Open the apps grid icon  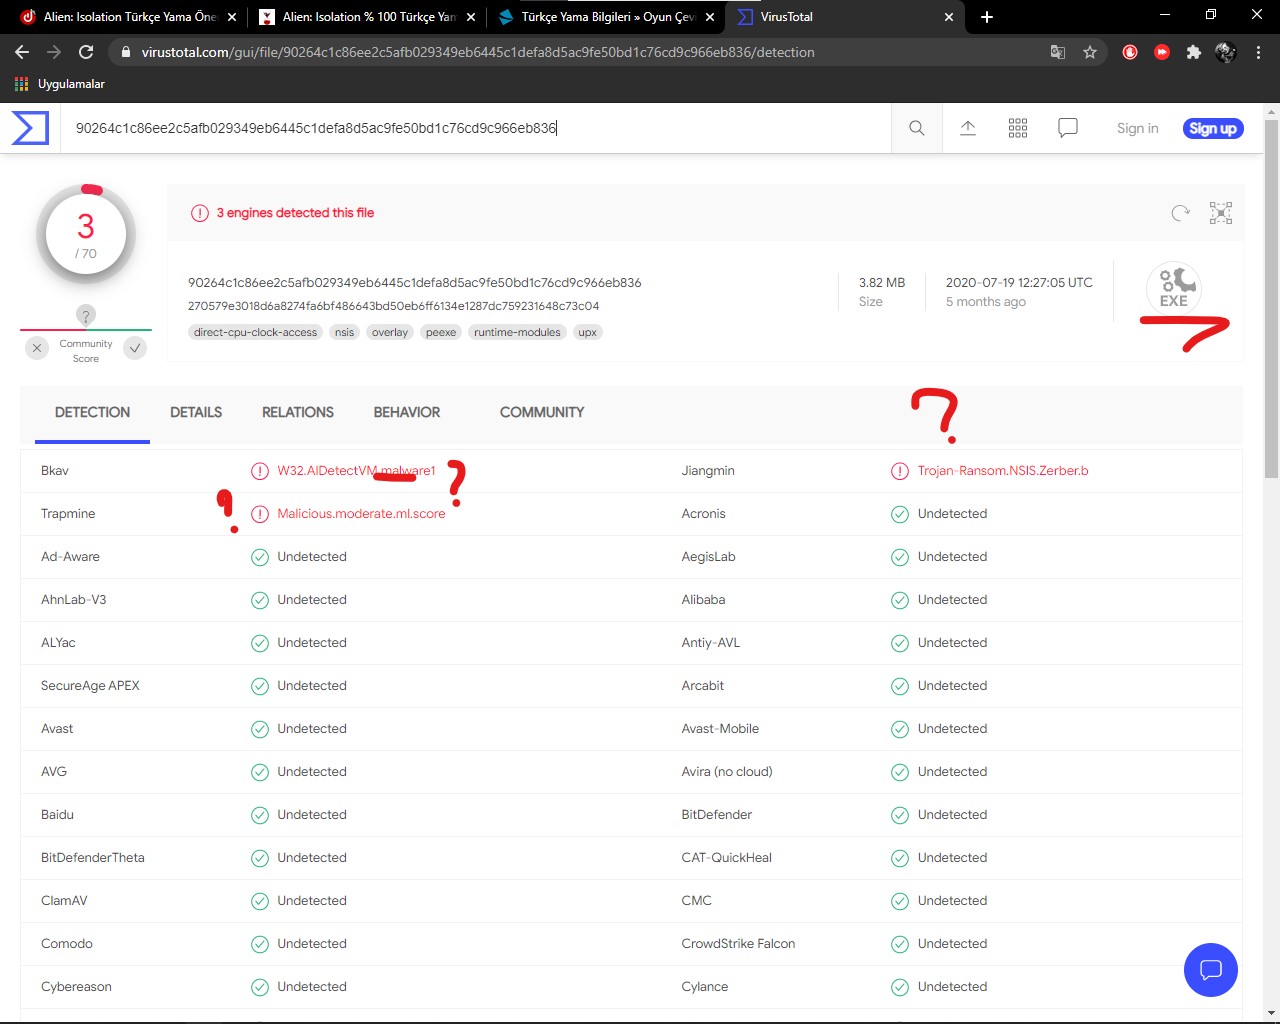1018,128
